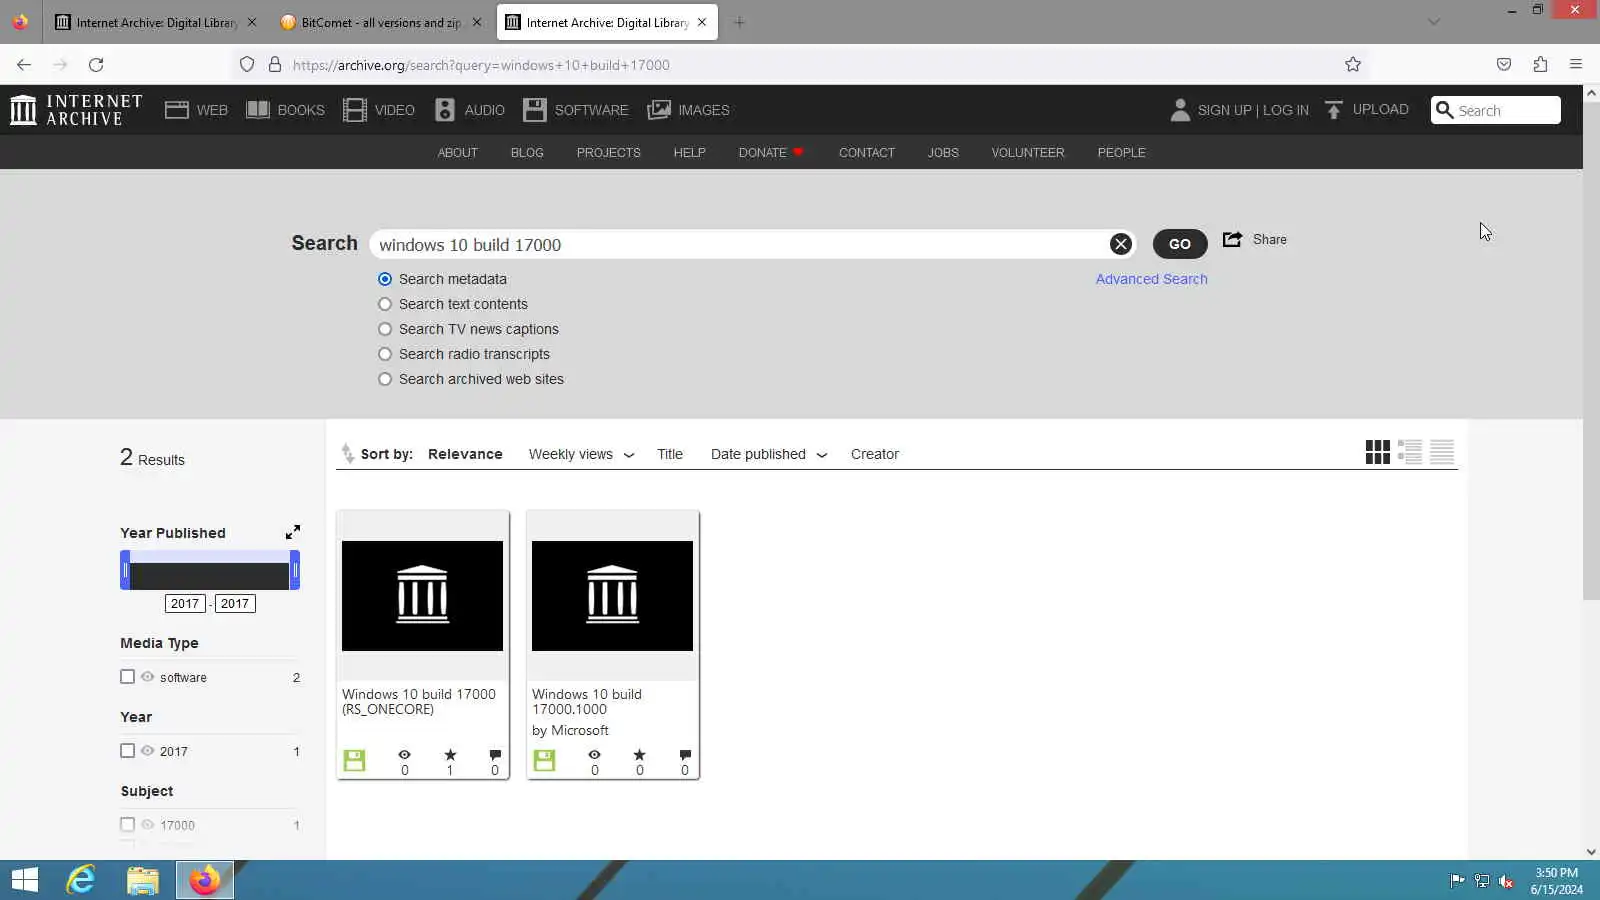
Task: Click favorites star on RS_ONECORE item
Action: [x=450, y=755]
